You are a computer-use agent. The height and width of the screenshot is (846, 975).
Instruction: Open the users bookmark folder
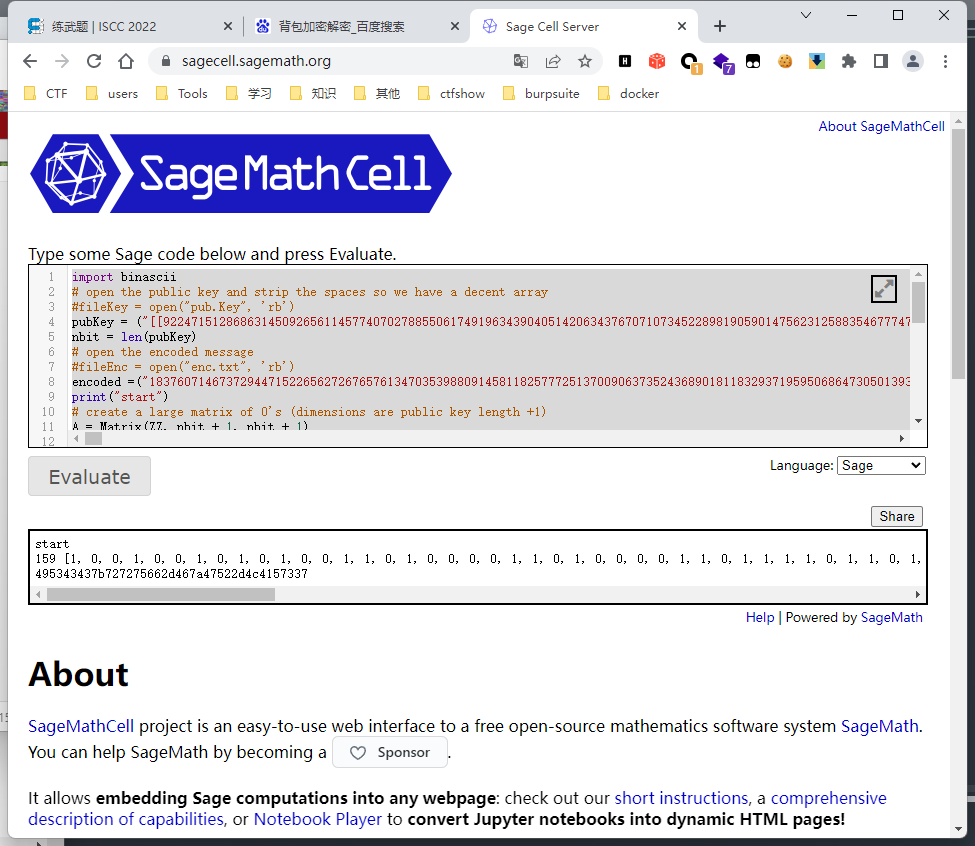coord(112,93)
